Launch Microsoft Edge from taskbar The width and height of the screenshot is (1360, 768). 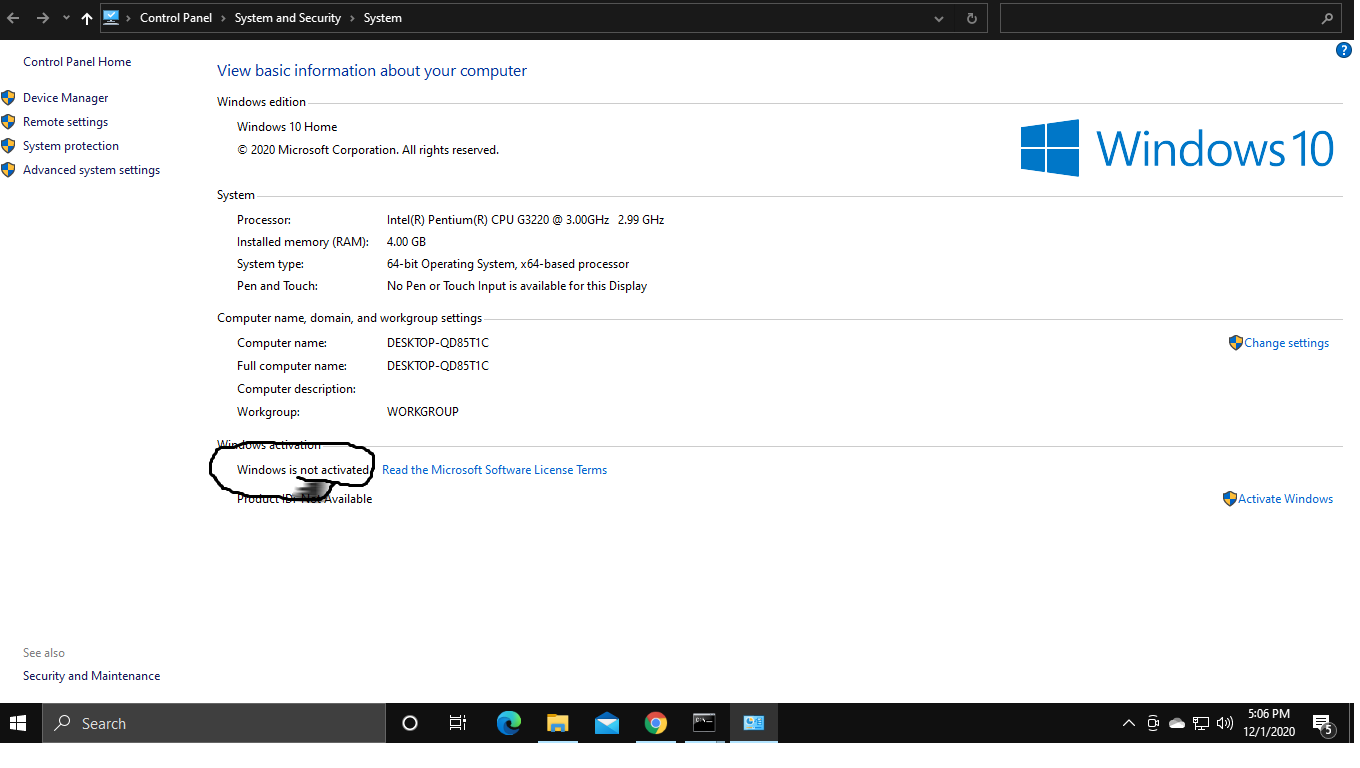pyautogui.click(x=509, y=723)
